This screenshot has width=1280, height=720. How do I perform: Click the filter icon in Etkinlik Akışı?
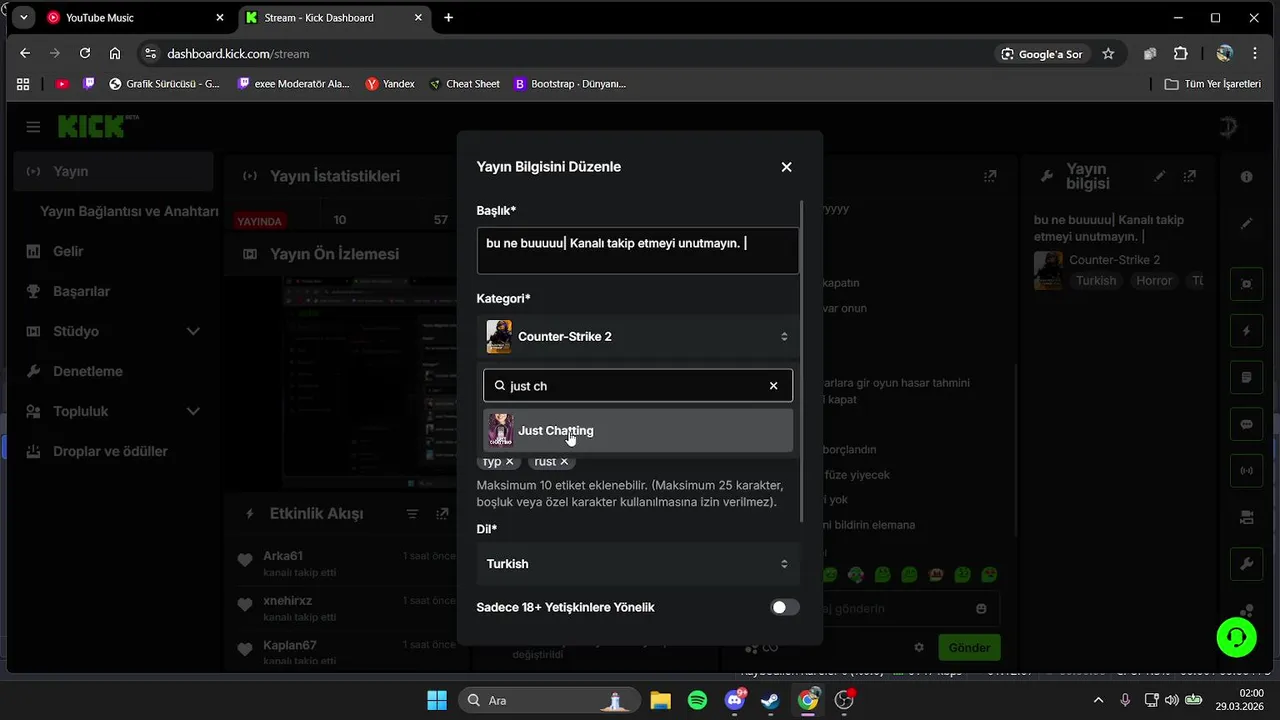pos(412,514)
